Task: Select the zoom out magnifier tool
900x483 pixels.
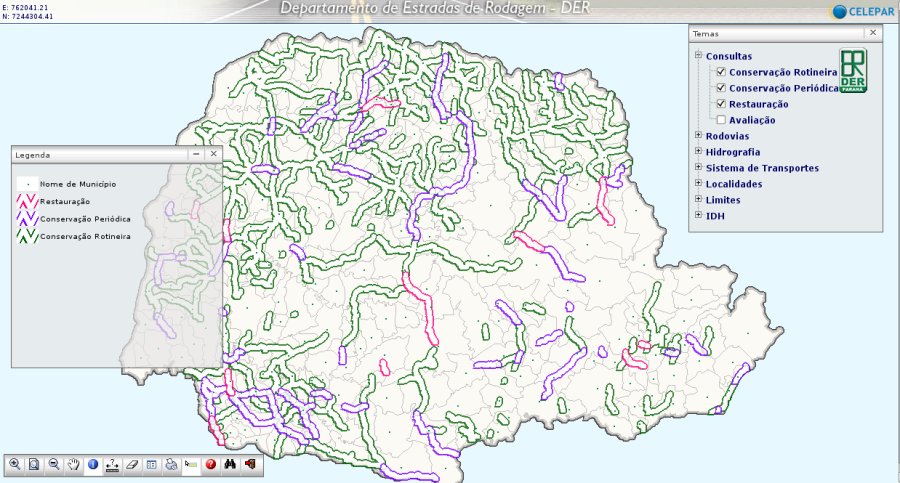Action: pyautogui.click(x=54, y=464)
